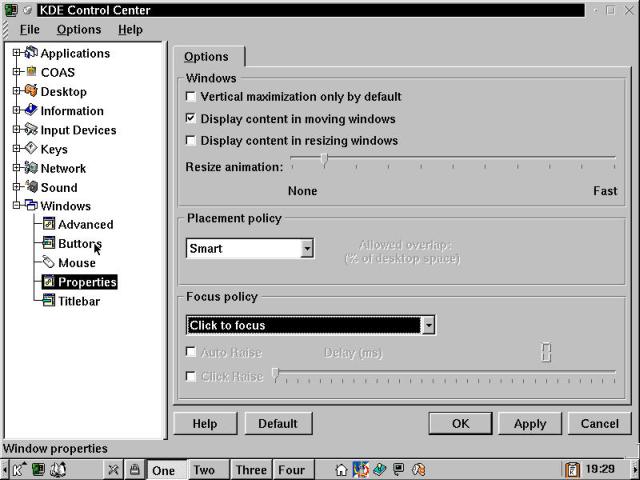Open the Placement policy Smart dropdown
Image resolution: width=640 pixels, height=480 pixels.
click(x=307, y=248)
